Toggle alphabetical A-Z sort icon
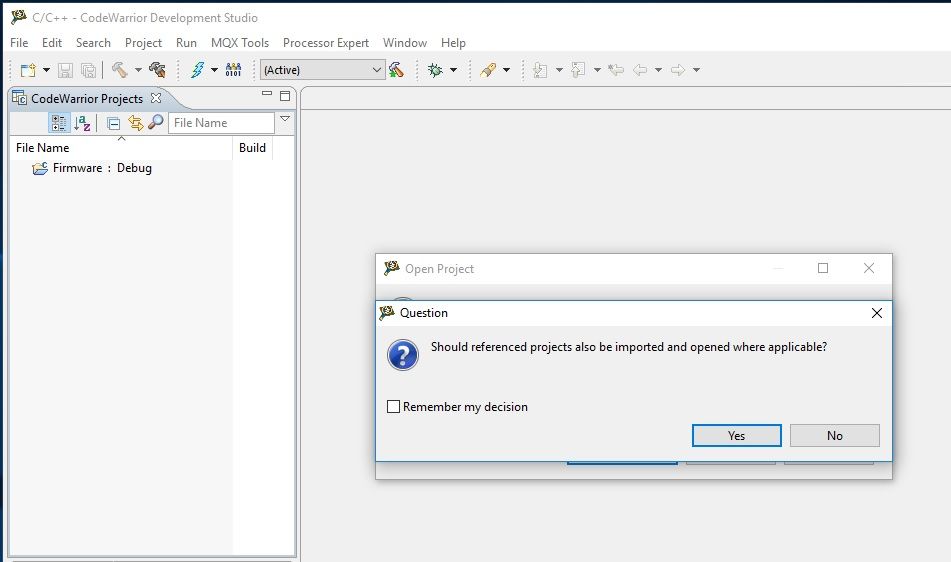 click(x=82, y=123)
